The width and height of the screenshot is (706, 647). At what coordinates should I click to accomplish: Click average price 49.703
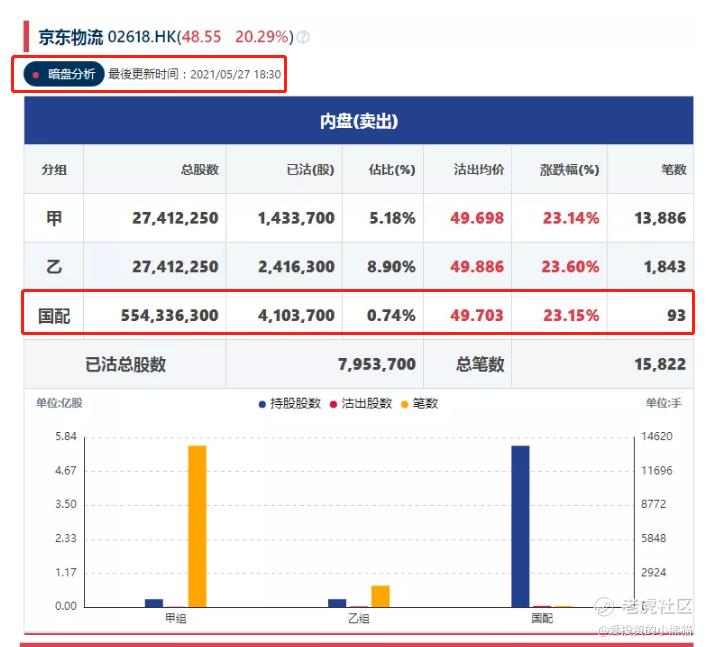tap(477, 316)
